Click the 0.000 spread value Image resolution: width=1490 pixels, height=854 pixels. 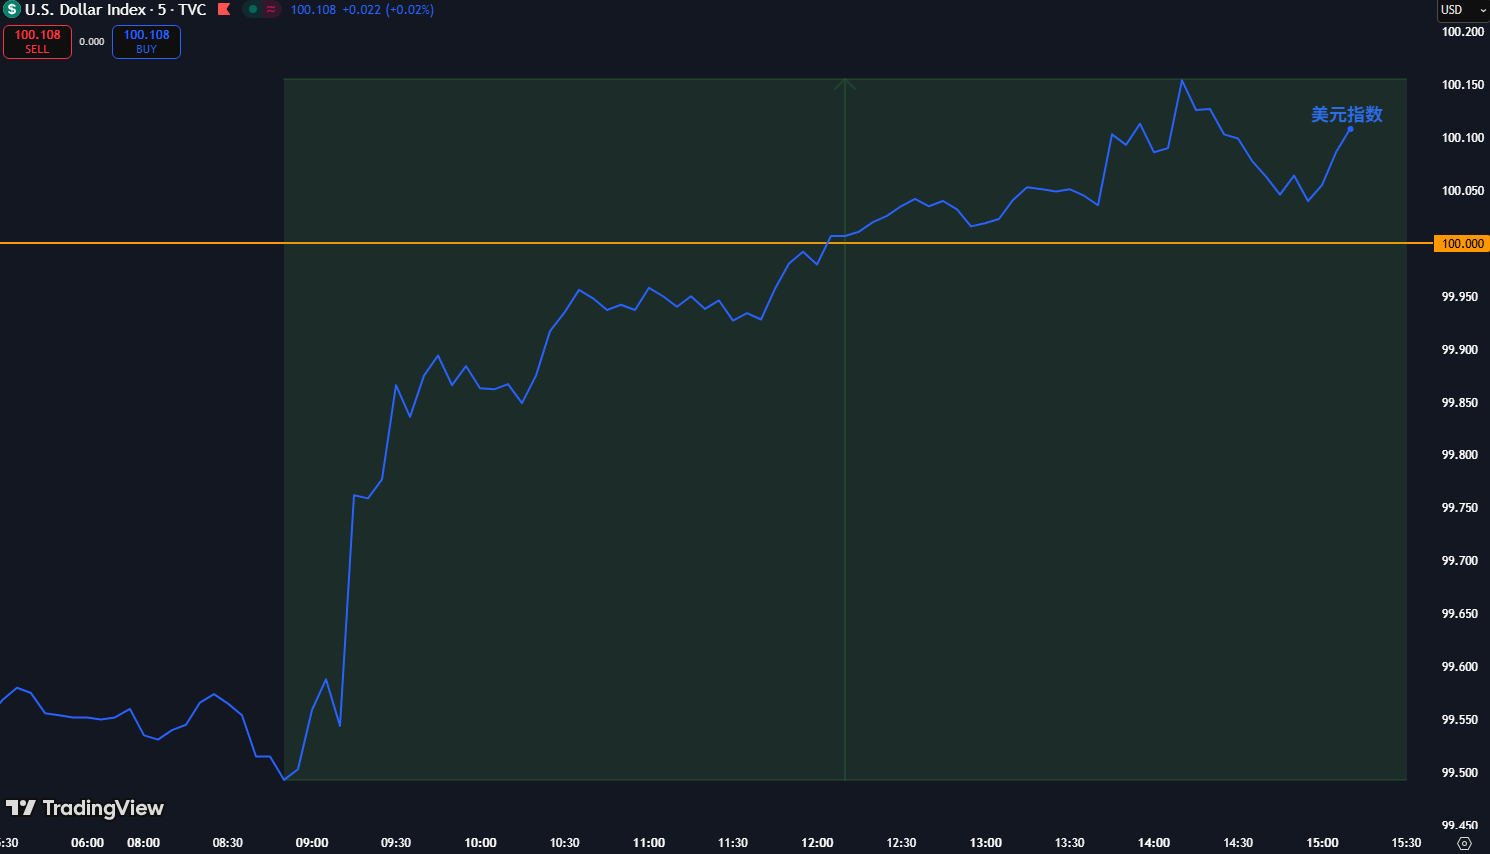92,42
